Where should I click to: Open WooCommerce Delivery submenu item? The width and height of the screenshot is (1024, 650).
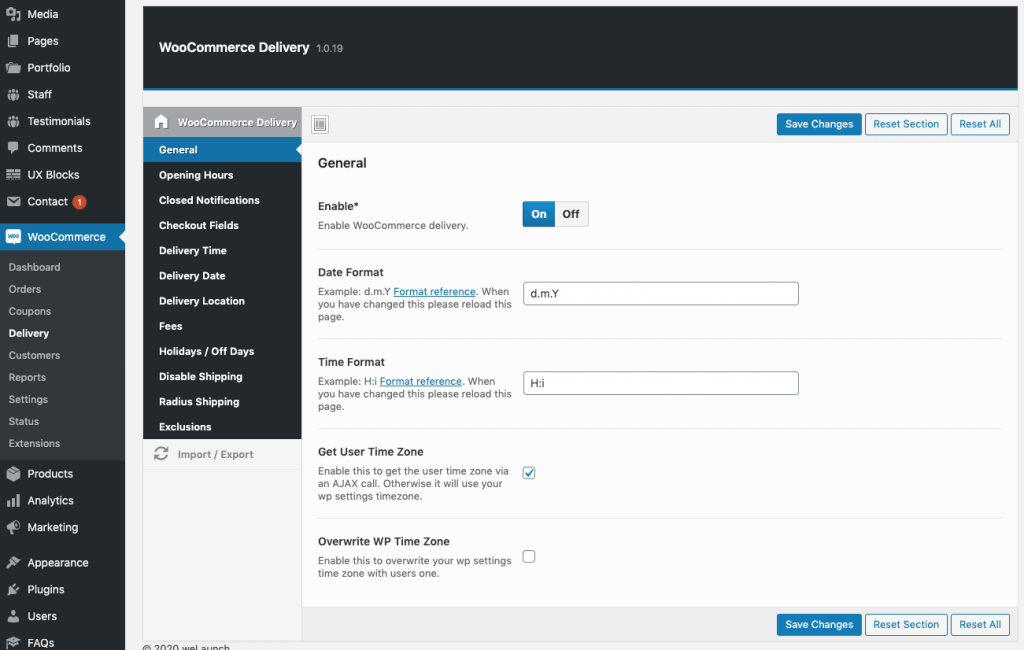click(x=29, y=333)
